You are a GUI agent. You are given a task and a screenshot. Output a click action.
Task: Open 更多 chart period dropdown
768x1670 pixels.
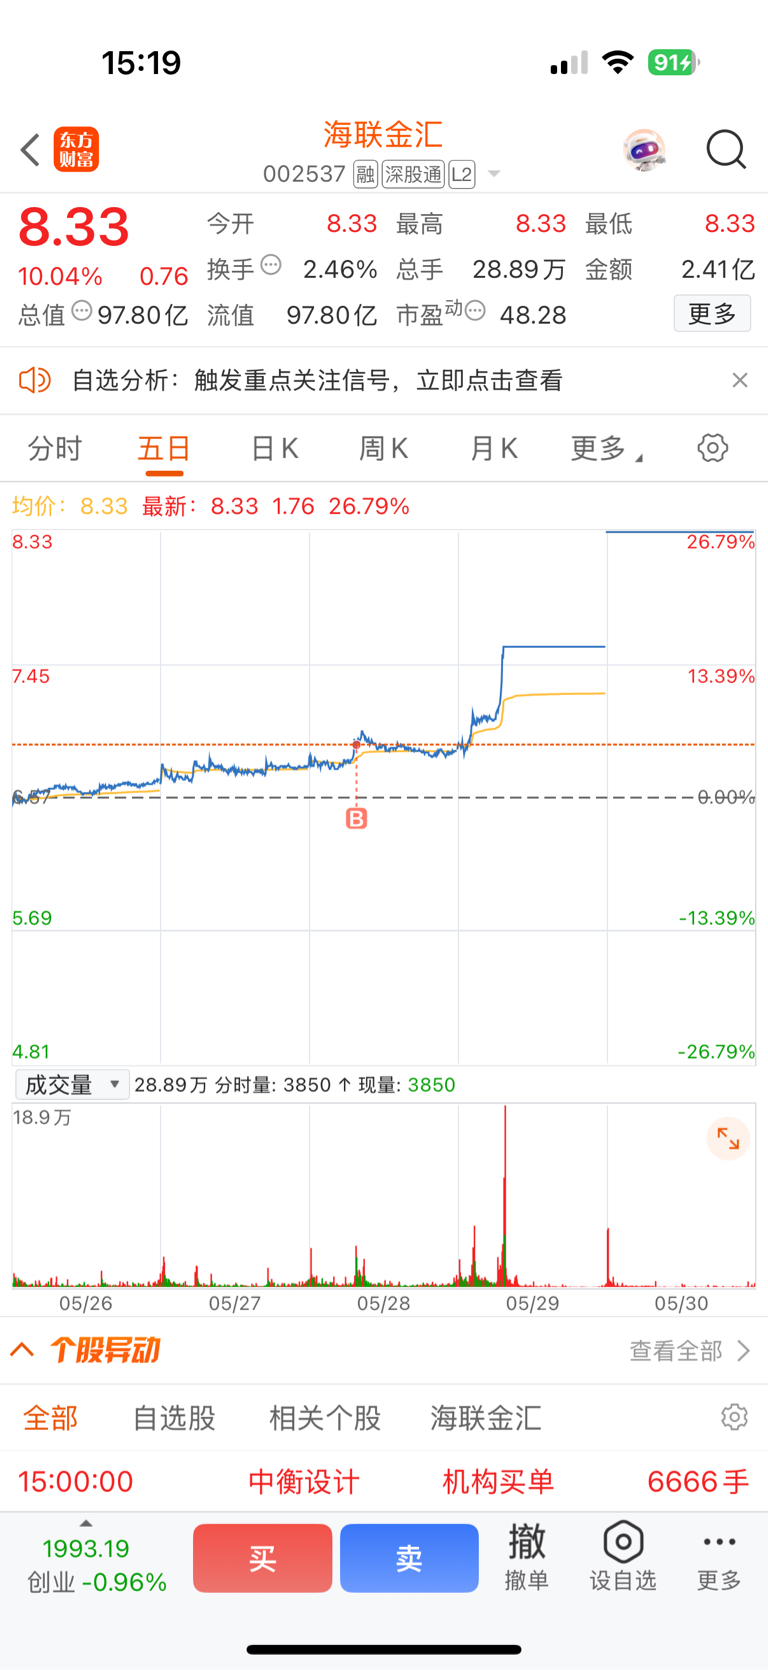(607, 449)
